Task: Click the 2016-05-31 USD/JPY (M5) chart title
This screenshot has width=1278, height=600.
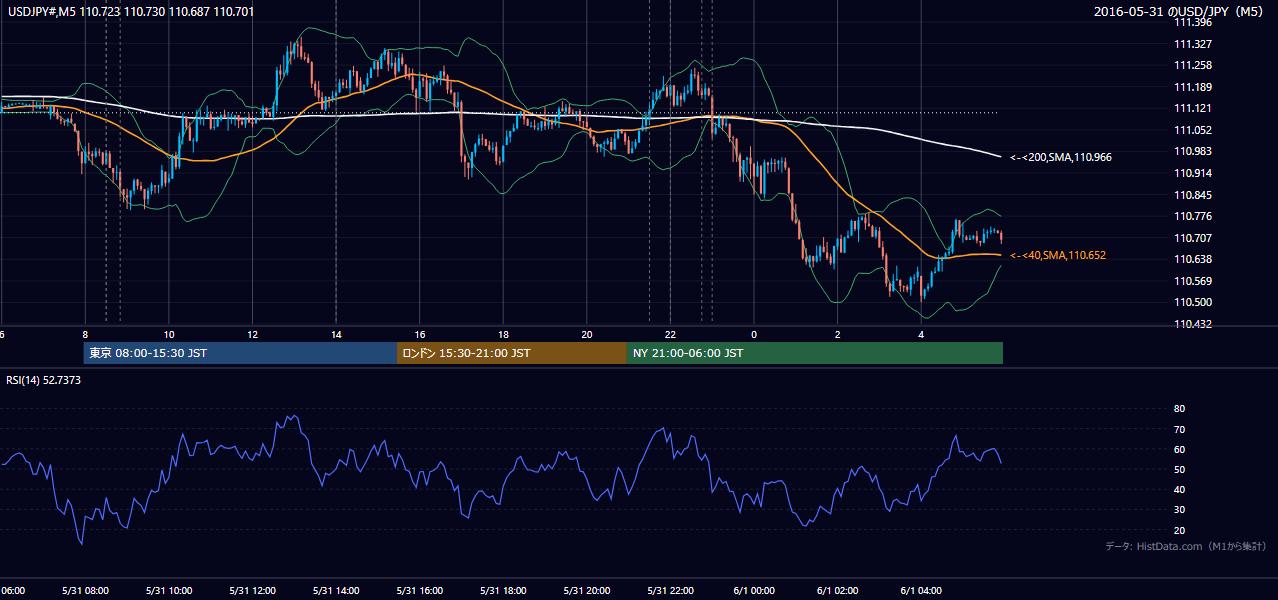Action: tap(1179, 12)
